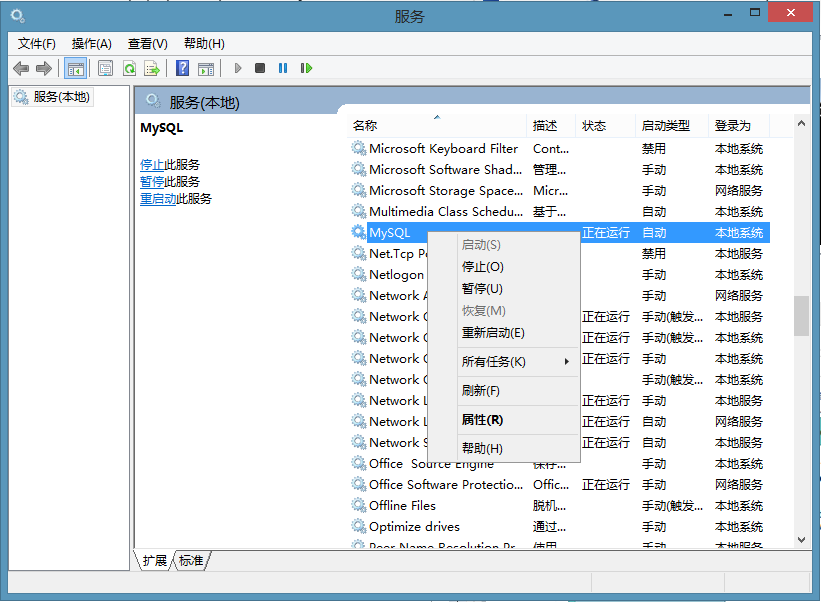Click the Export List toolbar icon
The width and height of the screenshot is (821, 602).
[152, 68]
